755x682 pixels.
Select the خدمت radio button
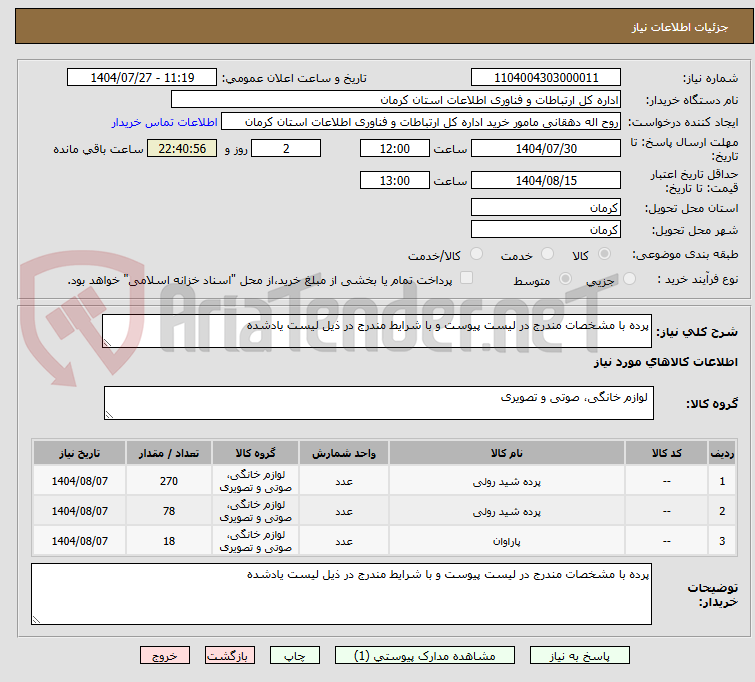tap(546, 255)
